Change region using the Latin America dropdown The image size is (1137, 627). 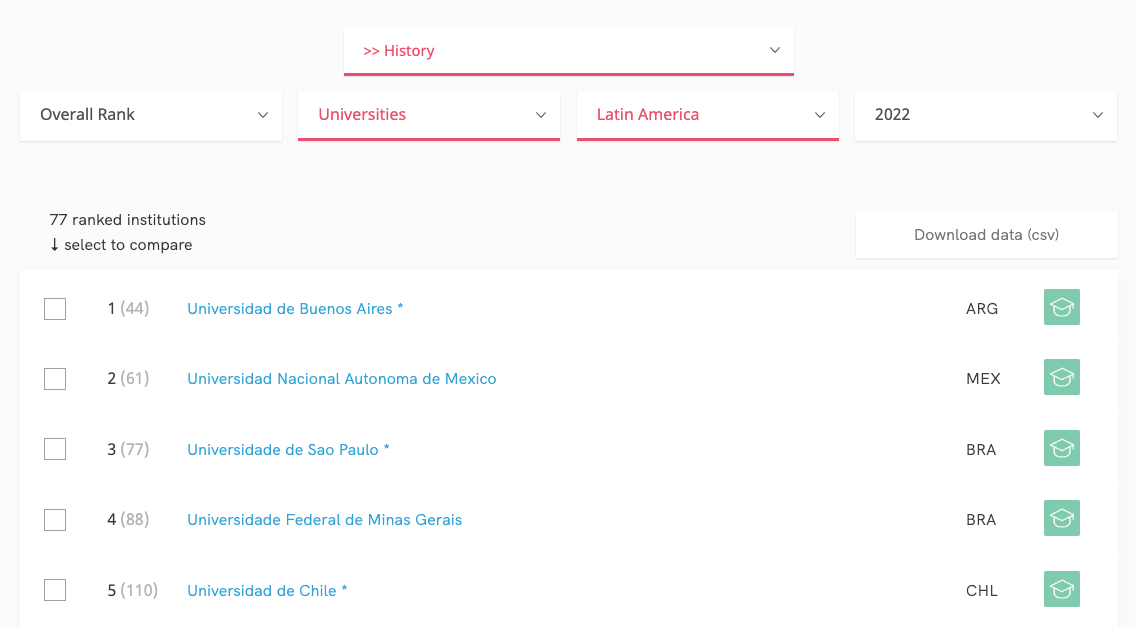707,114
